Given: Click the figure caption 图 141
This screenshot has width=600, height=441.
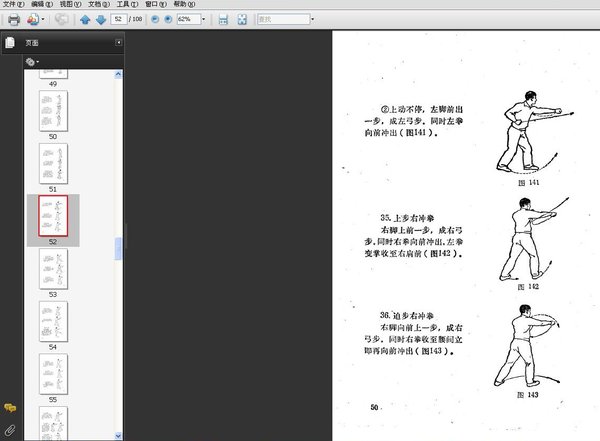Looking at the screenshot, I should pos(528,183).
